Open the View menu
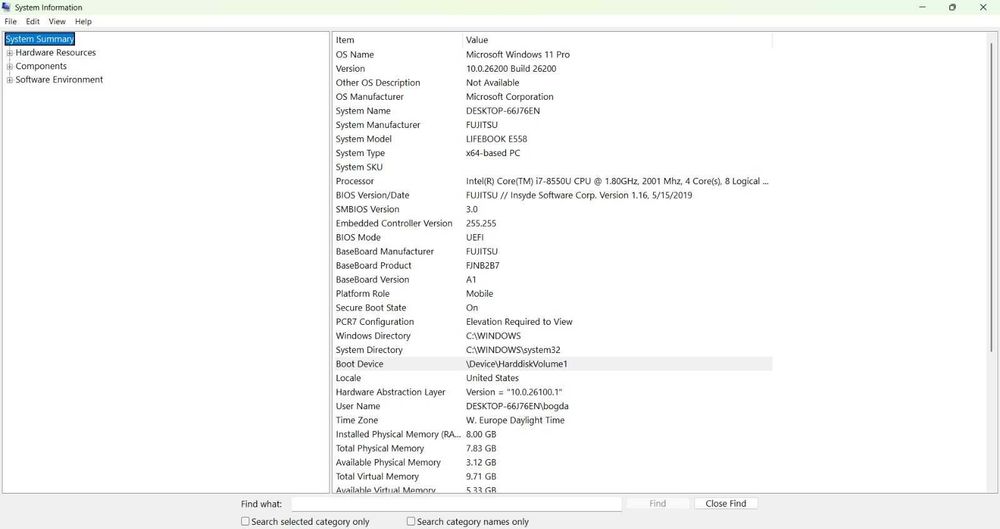1000x529 pixels. (x=57, y=21)
